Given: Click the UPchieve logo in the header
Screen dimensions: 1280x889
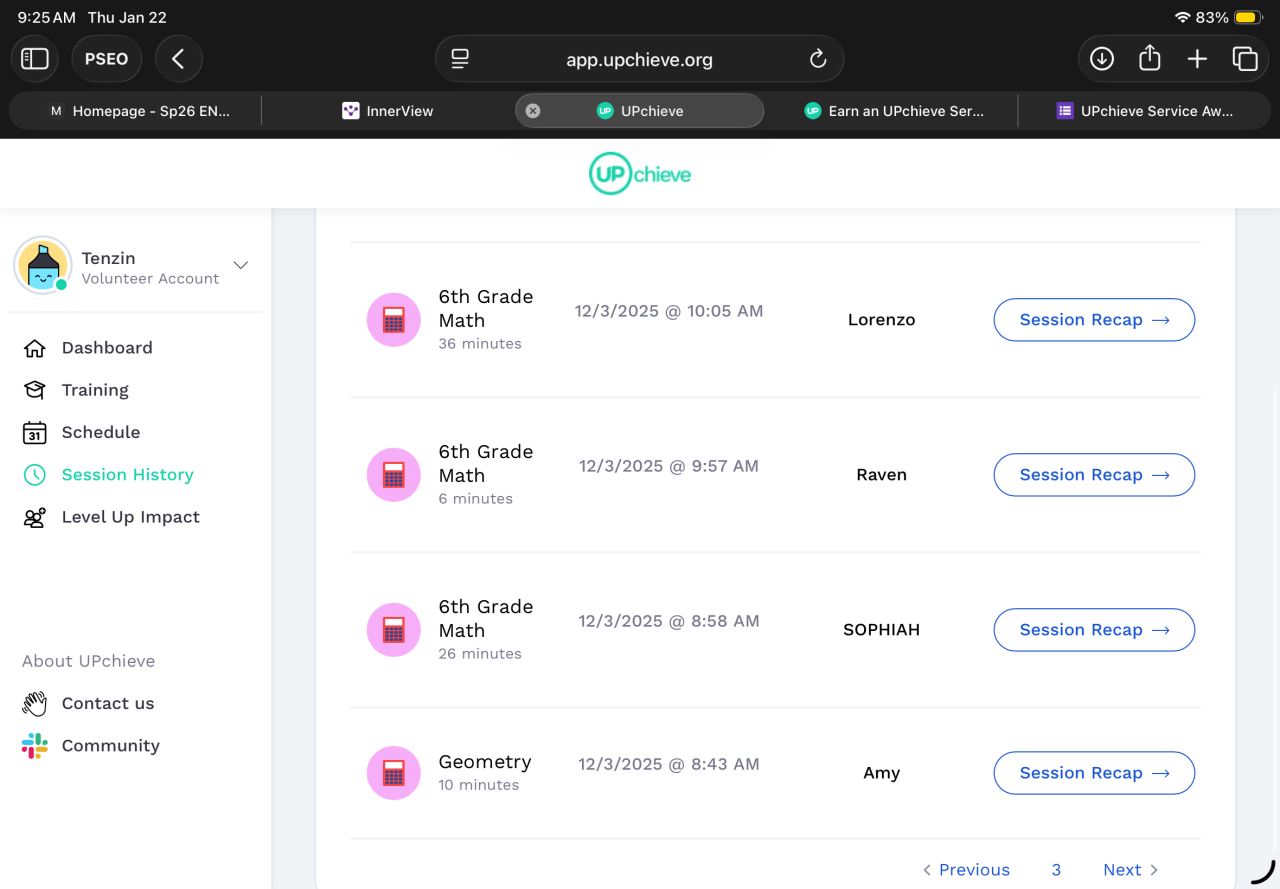Looking at the screenshot, I should point(640,174).
